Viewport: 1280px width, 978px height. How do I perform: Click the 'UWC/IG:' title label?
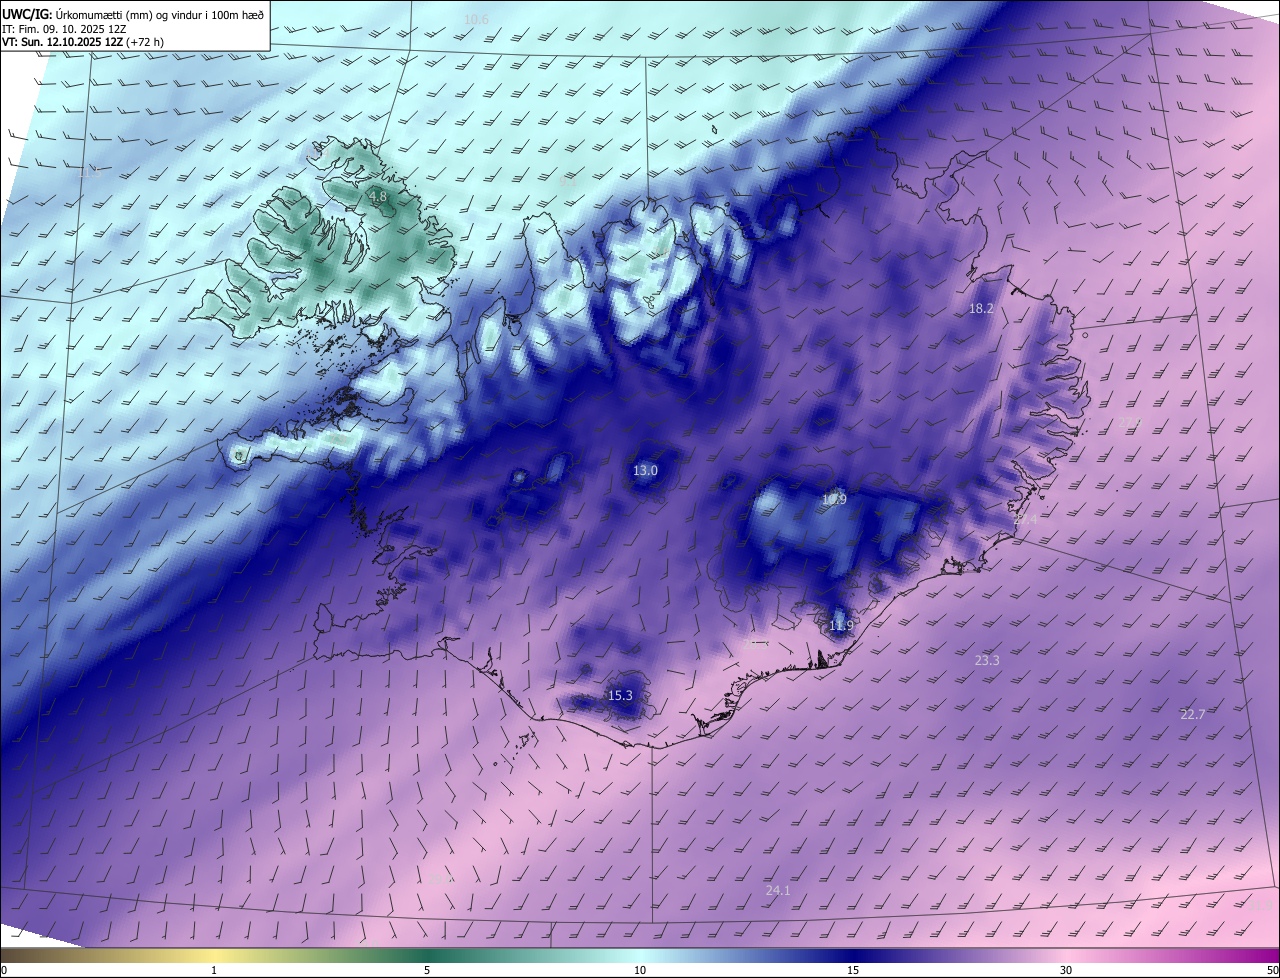point(27,14)
